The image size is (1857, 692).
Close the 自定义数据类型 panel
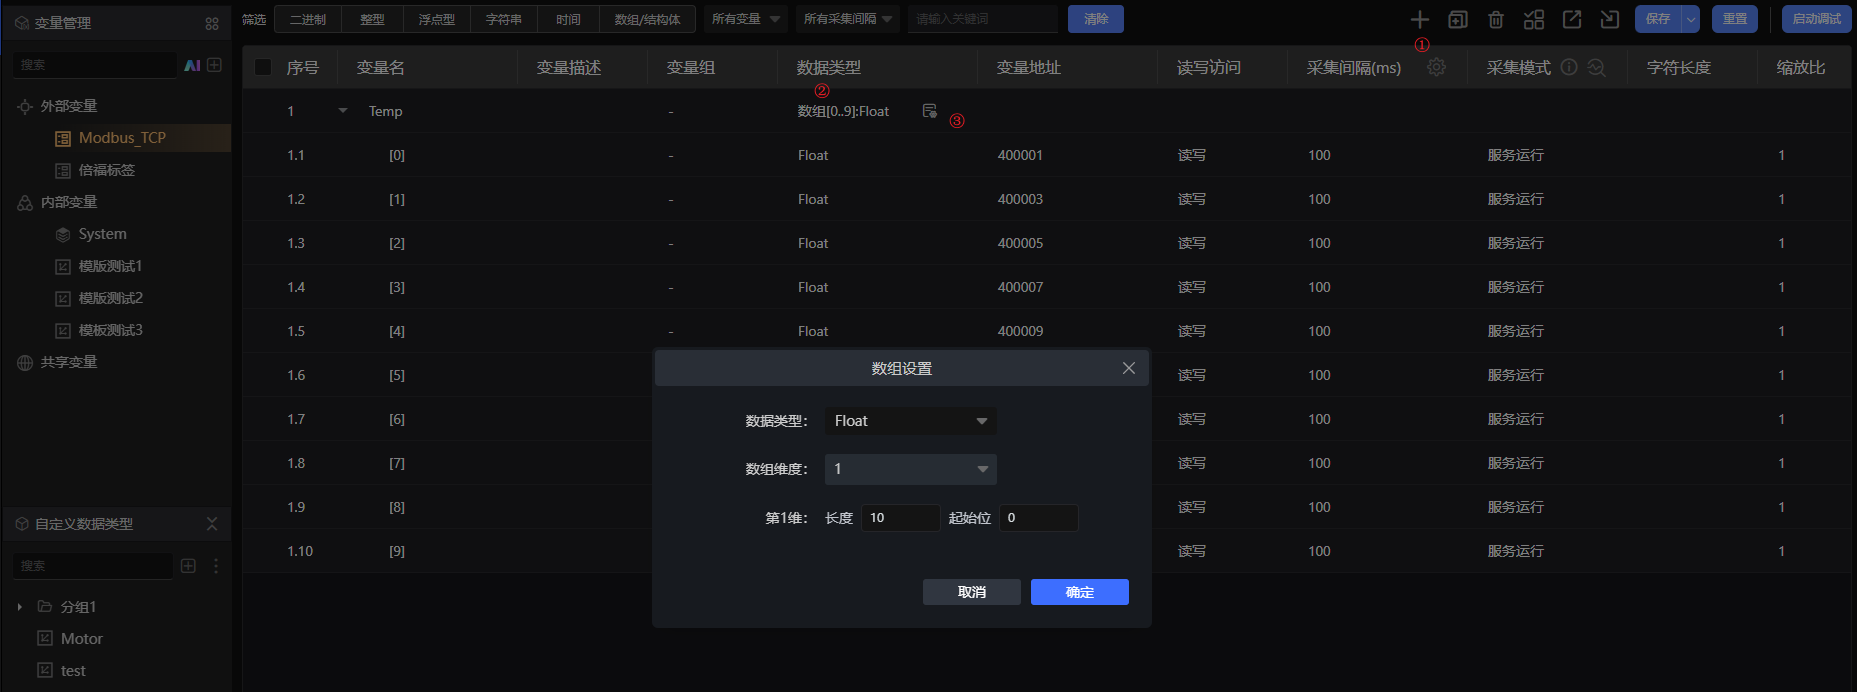point(212,524)
